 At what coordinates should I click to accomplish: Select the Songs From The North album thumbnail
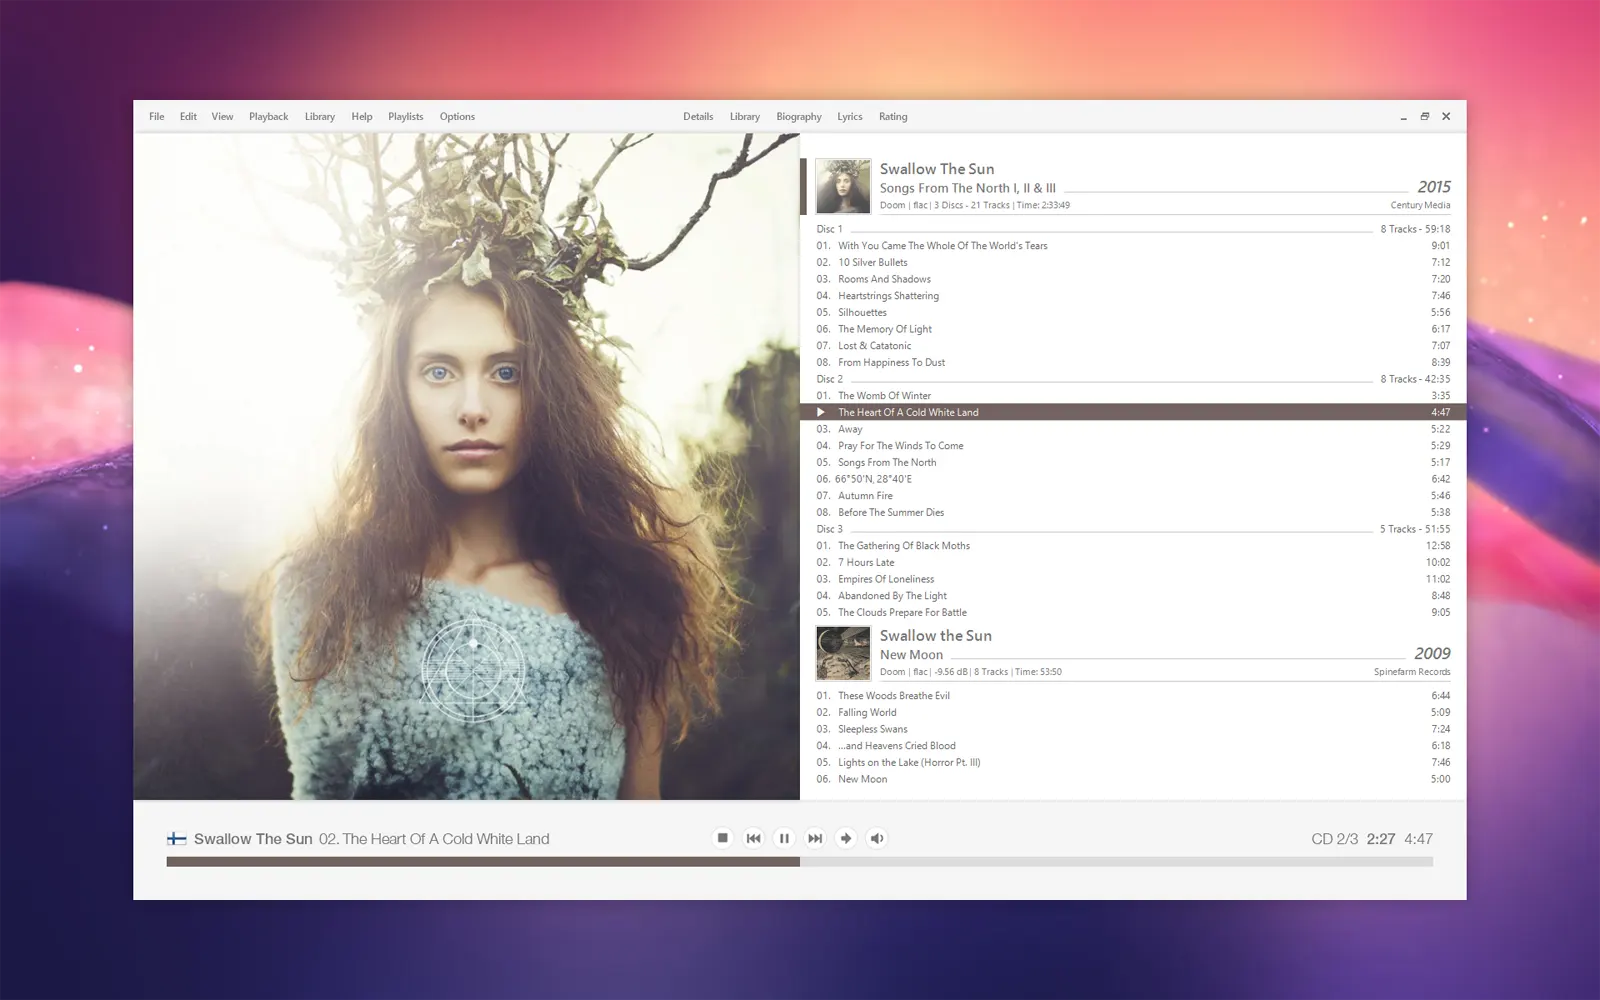843,186
